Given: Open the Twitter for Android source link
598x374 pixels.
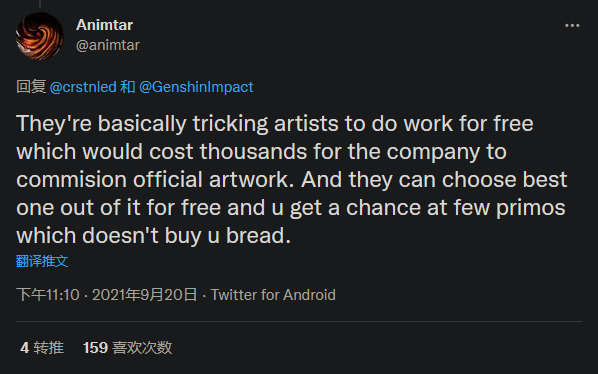Looking at the screenshot, I should click(x=273, y=295).
